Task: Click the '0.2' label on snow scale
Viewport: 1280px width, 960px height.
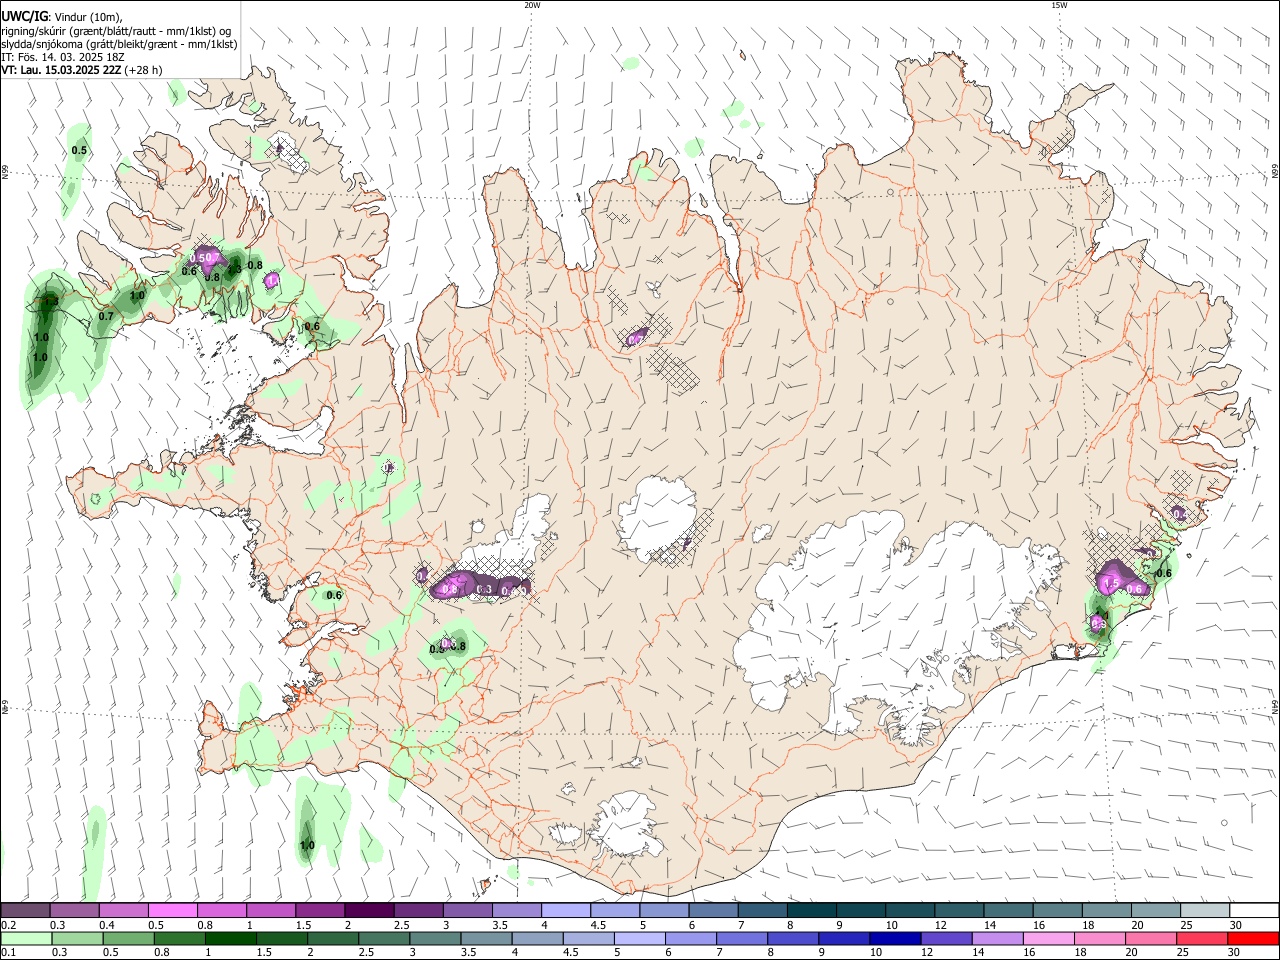Action: [x=8, y=925]
